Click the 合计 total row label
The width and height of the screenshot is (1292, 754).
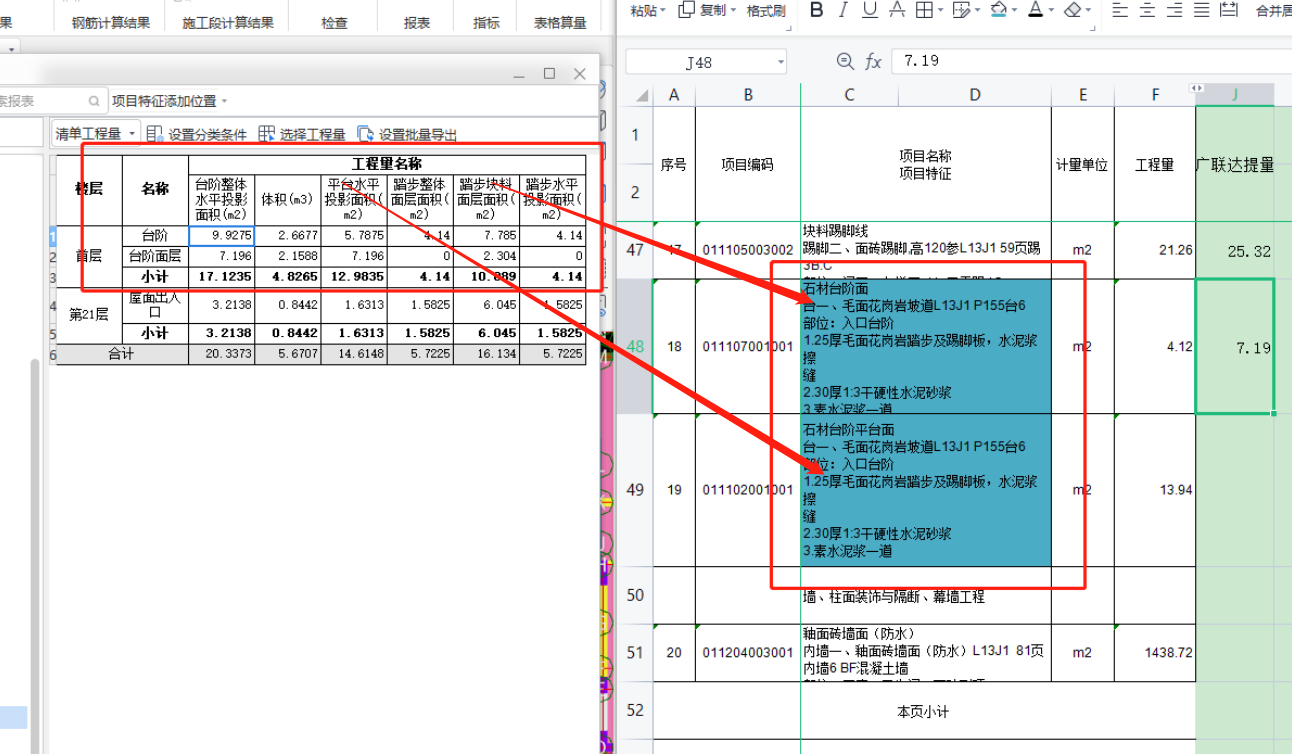point(122,354)
